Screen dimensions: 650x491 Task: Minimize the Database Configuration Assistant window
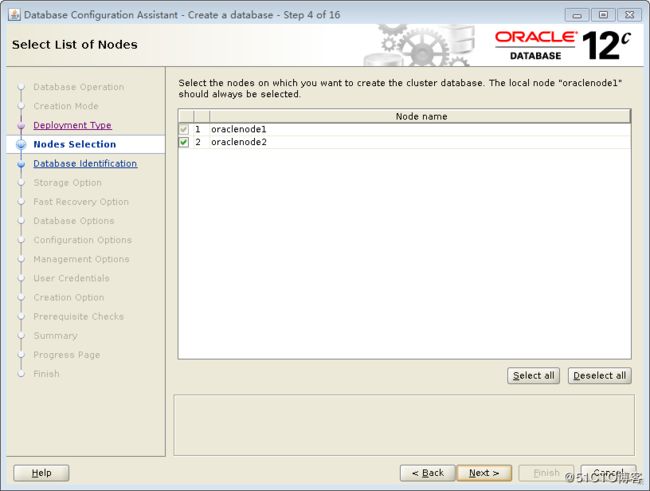pyautogui.click(x=577, y=15)
